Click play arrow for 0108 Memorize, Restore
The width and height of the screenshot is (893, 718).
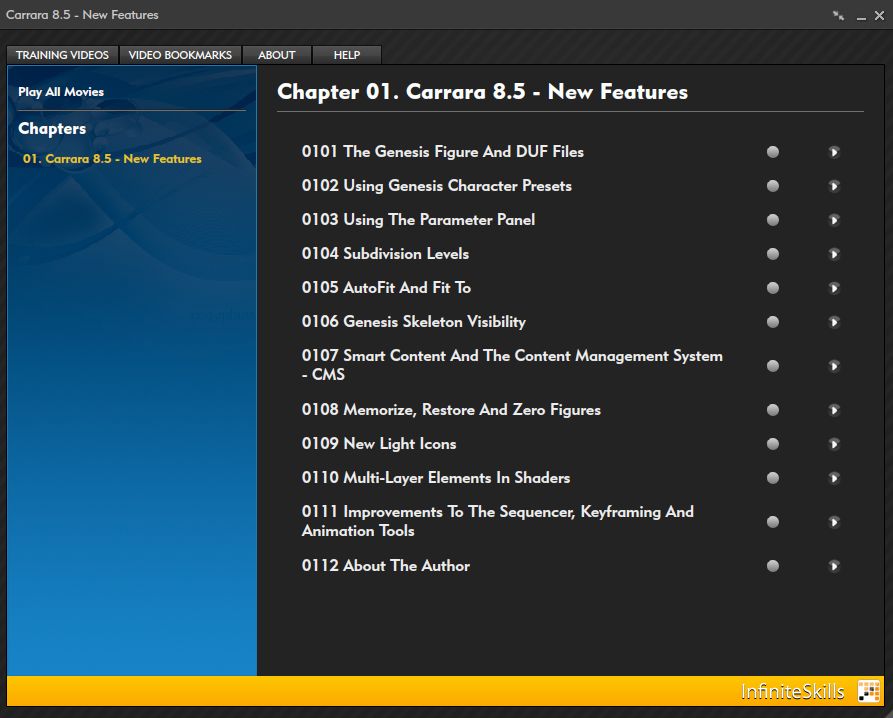834,410
